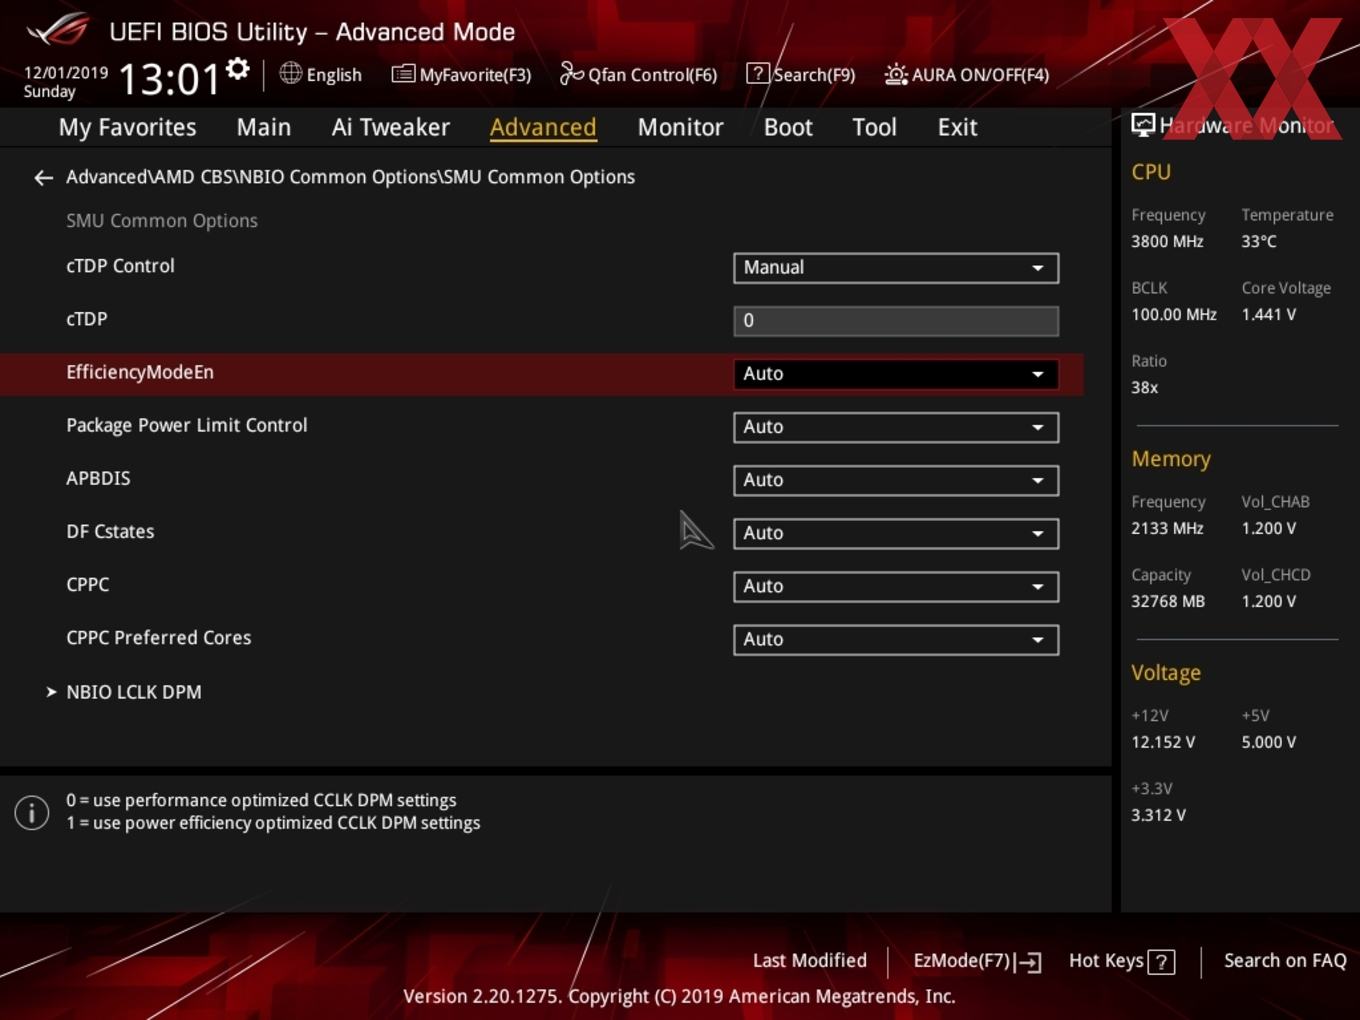Open the cTDP Control dropdown

coord(896,268)
